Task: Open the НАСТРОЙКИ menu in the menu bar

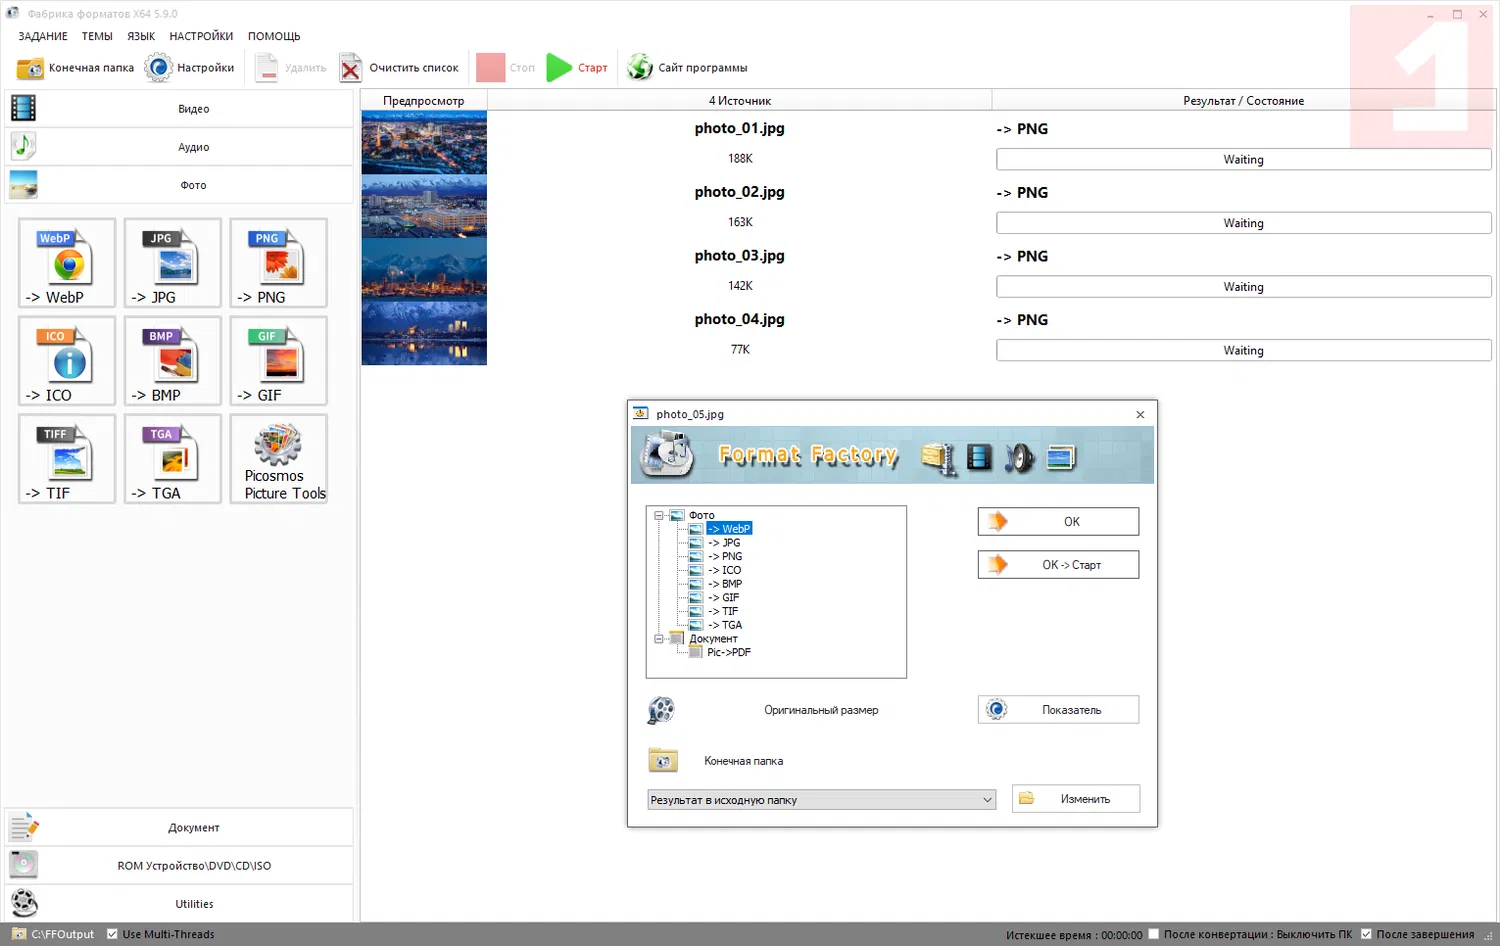Action: tap(201, 36)
